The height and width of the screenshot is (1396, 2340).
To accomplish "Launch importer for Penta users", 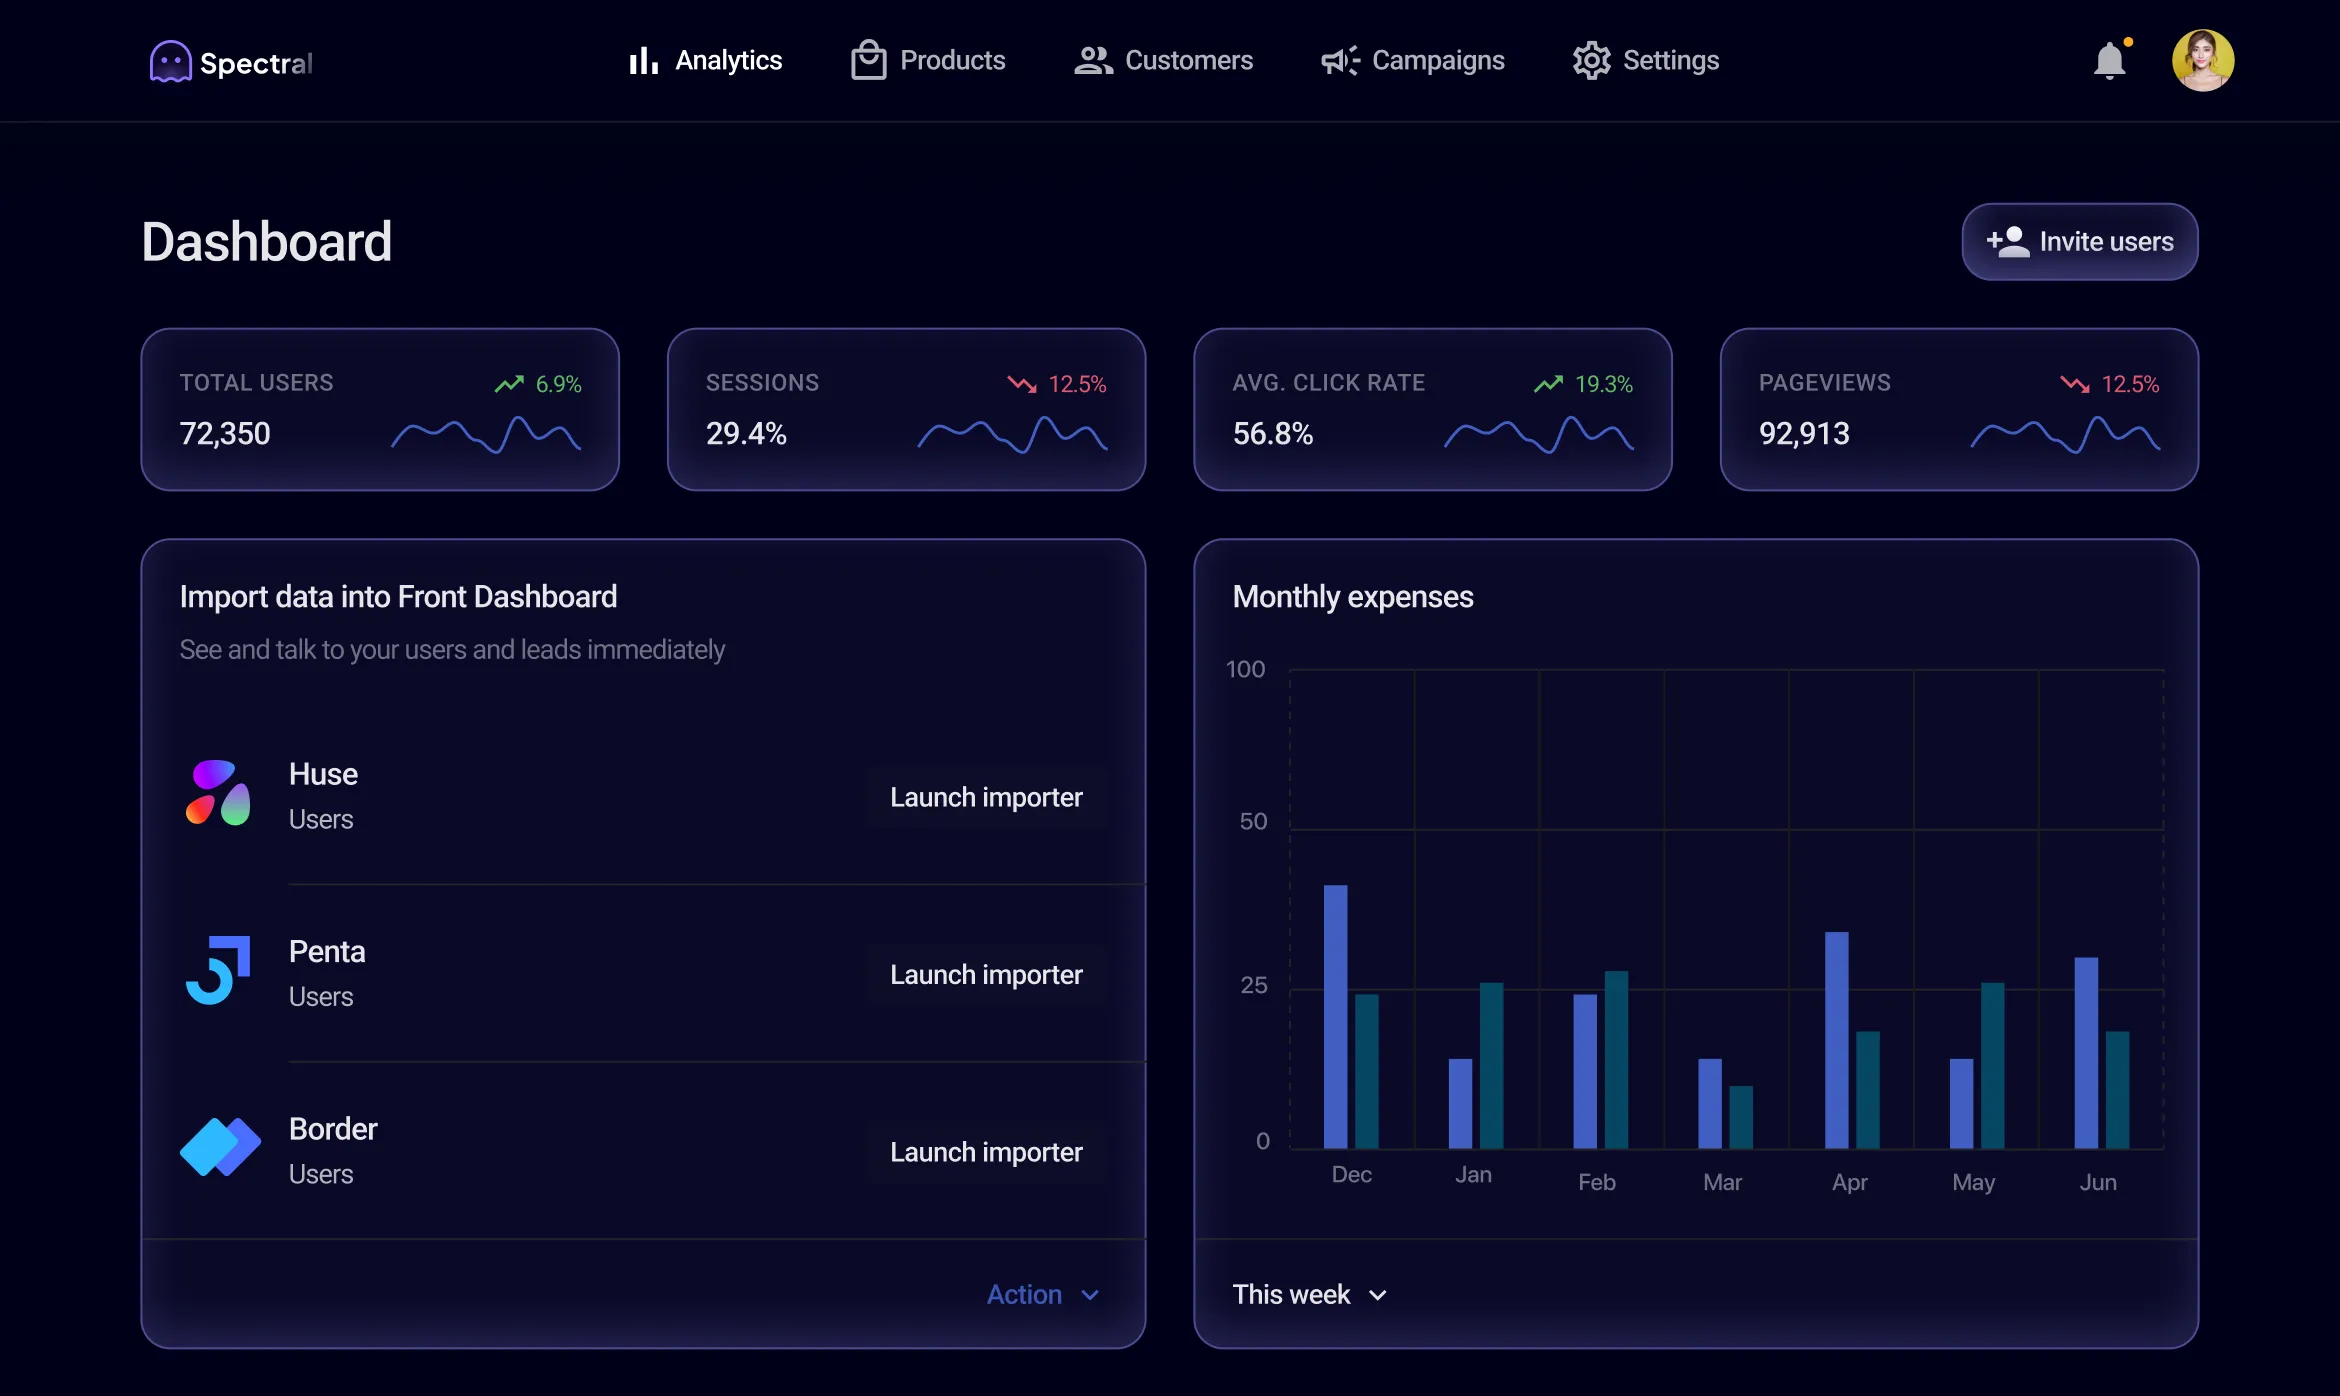I will pos(986,974).
